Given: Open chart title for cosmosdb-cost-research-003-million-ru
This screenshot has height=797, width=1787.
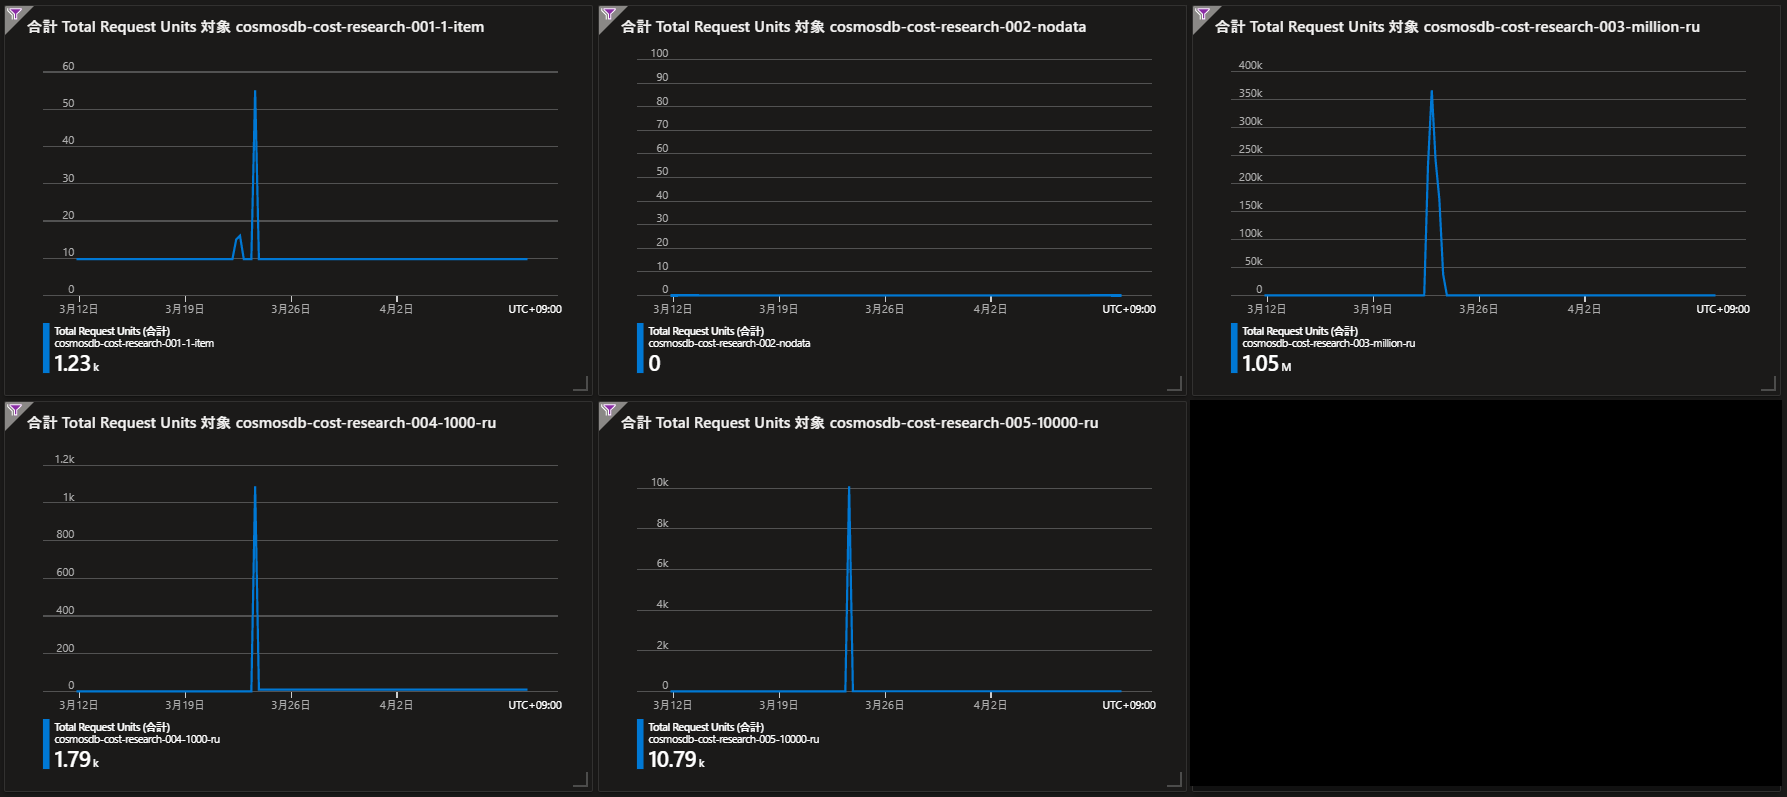Looking at the screenshot, I should point(1457,27).
